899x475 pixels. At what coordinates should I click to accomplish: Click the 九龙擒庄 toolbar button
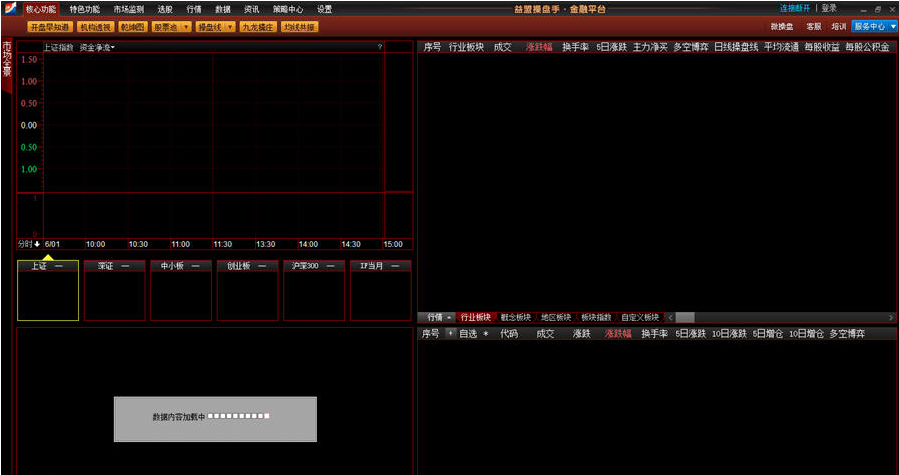coord(256,27)
